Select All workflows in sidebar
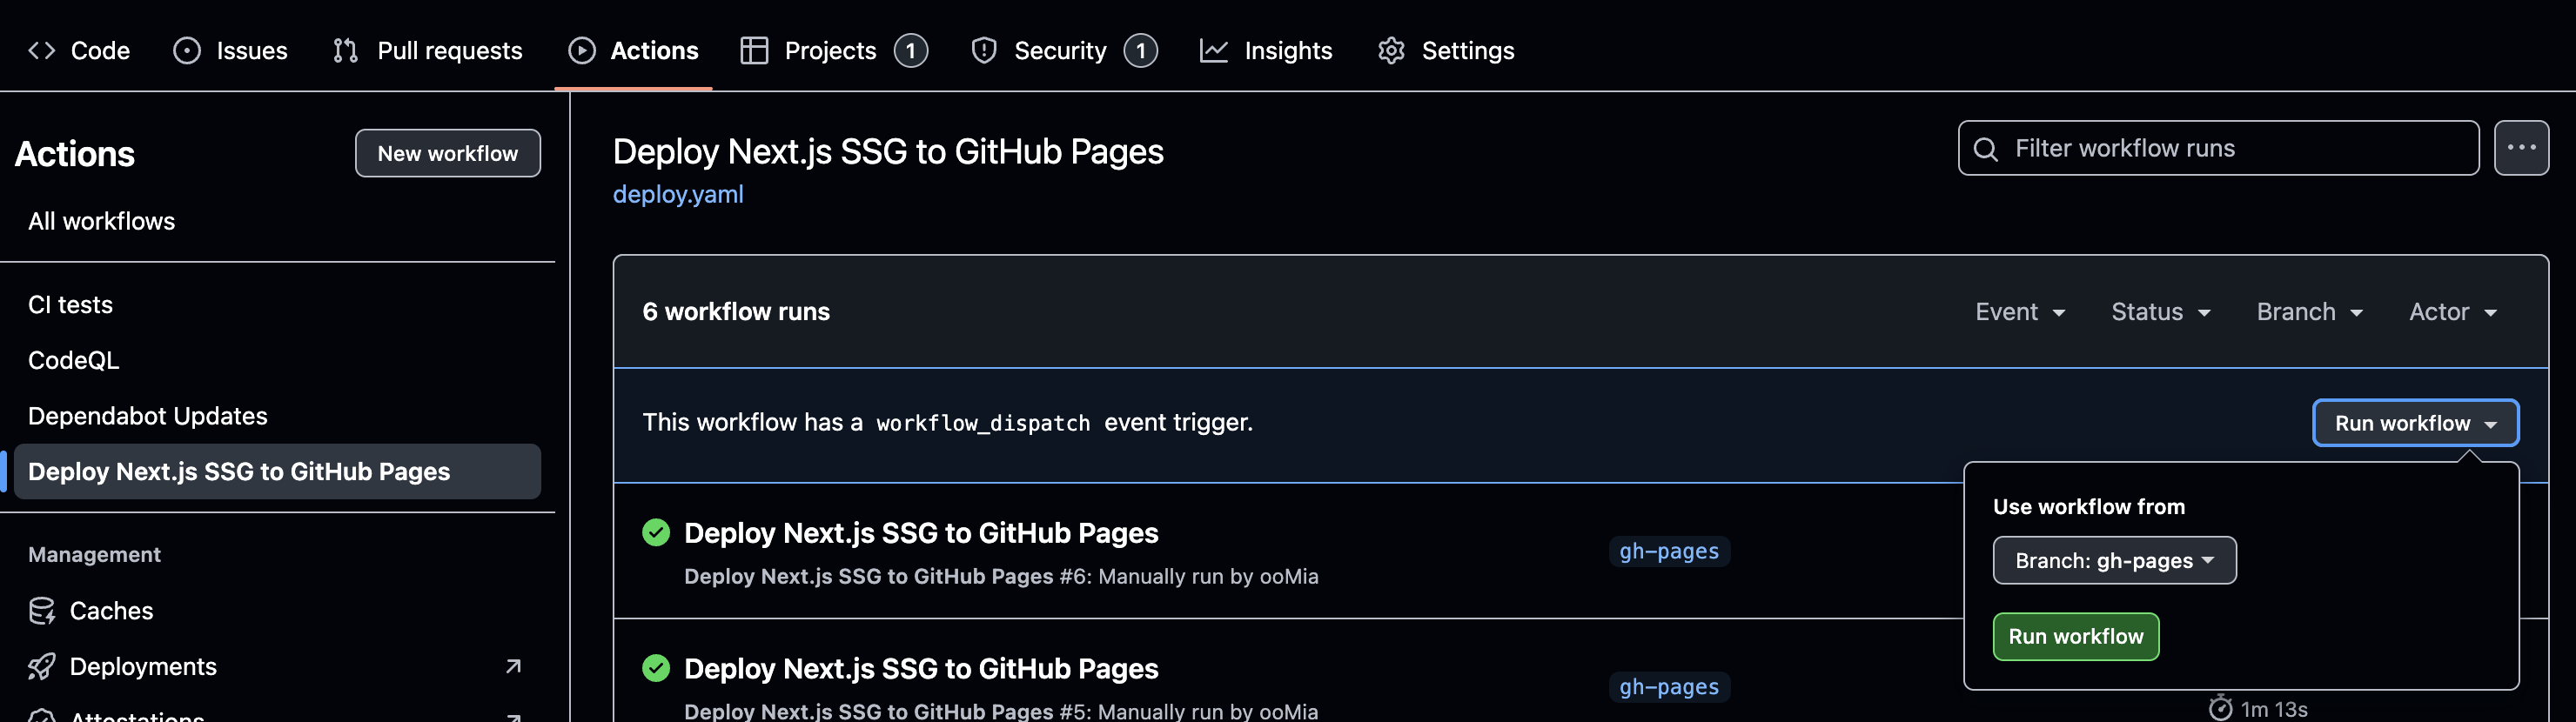The height and width of the screenshot is (722, 2576). point(101,221)
